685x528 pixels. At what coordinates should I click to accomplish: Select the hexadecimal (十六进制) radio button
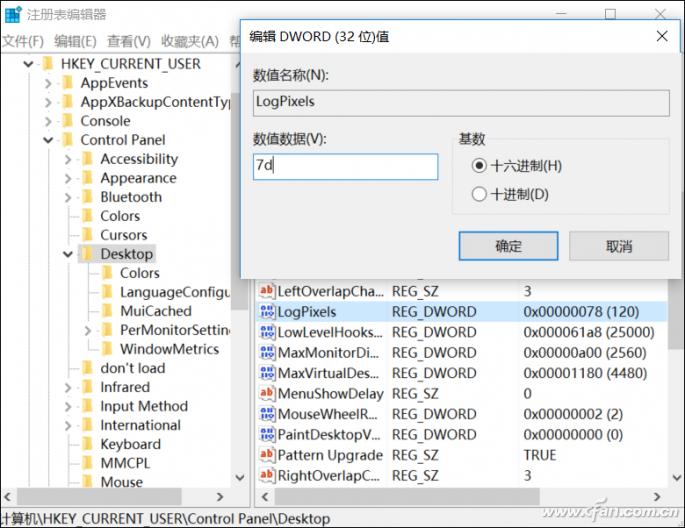[479, 166]
